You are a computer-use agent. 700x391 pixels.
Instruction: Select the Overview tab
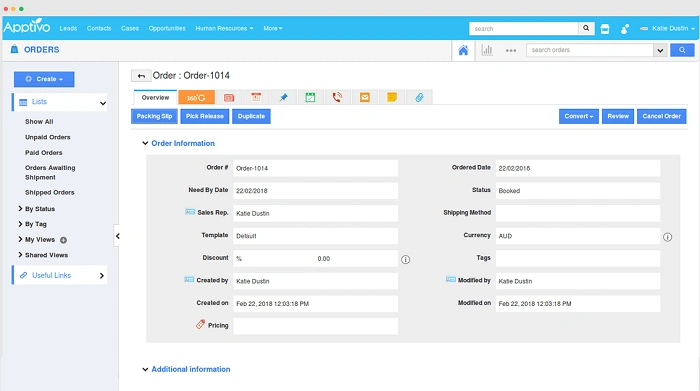(155, 97)
